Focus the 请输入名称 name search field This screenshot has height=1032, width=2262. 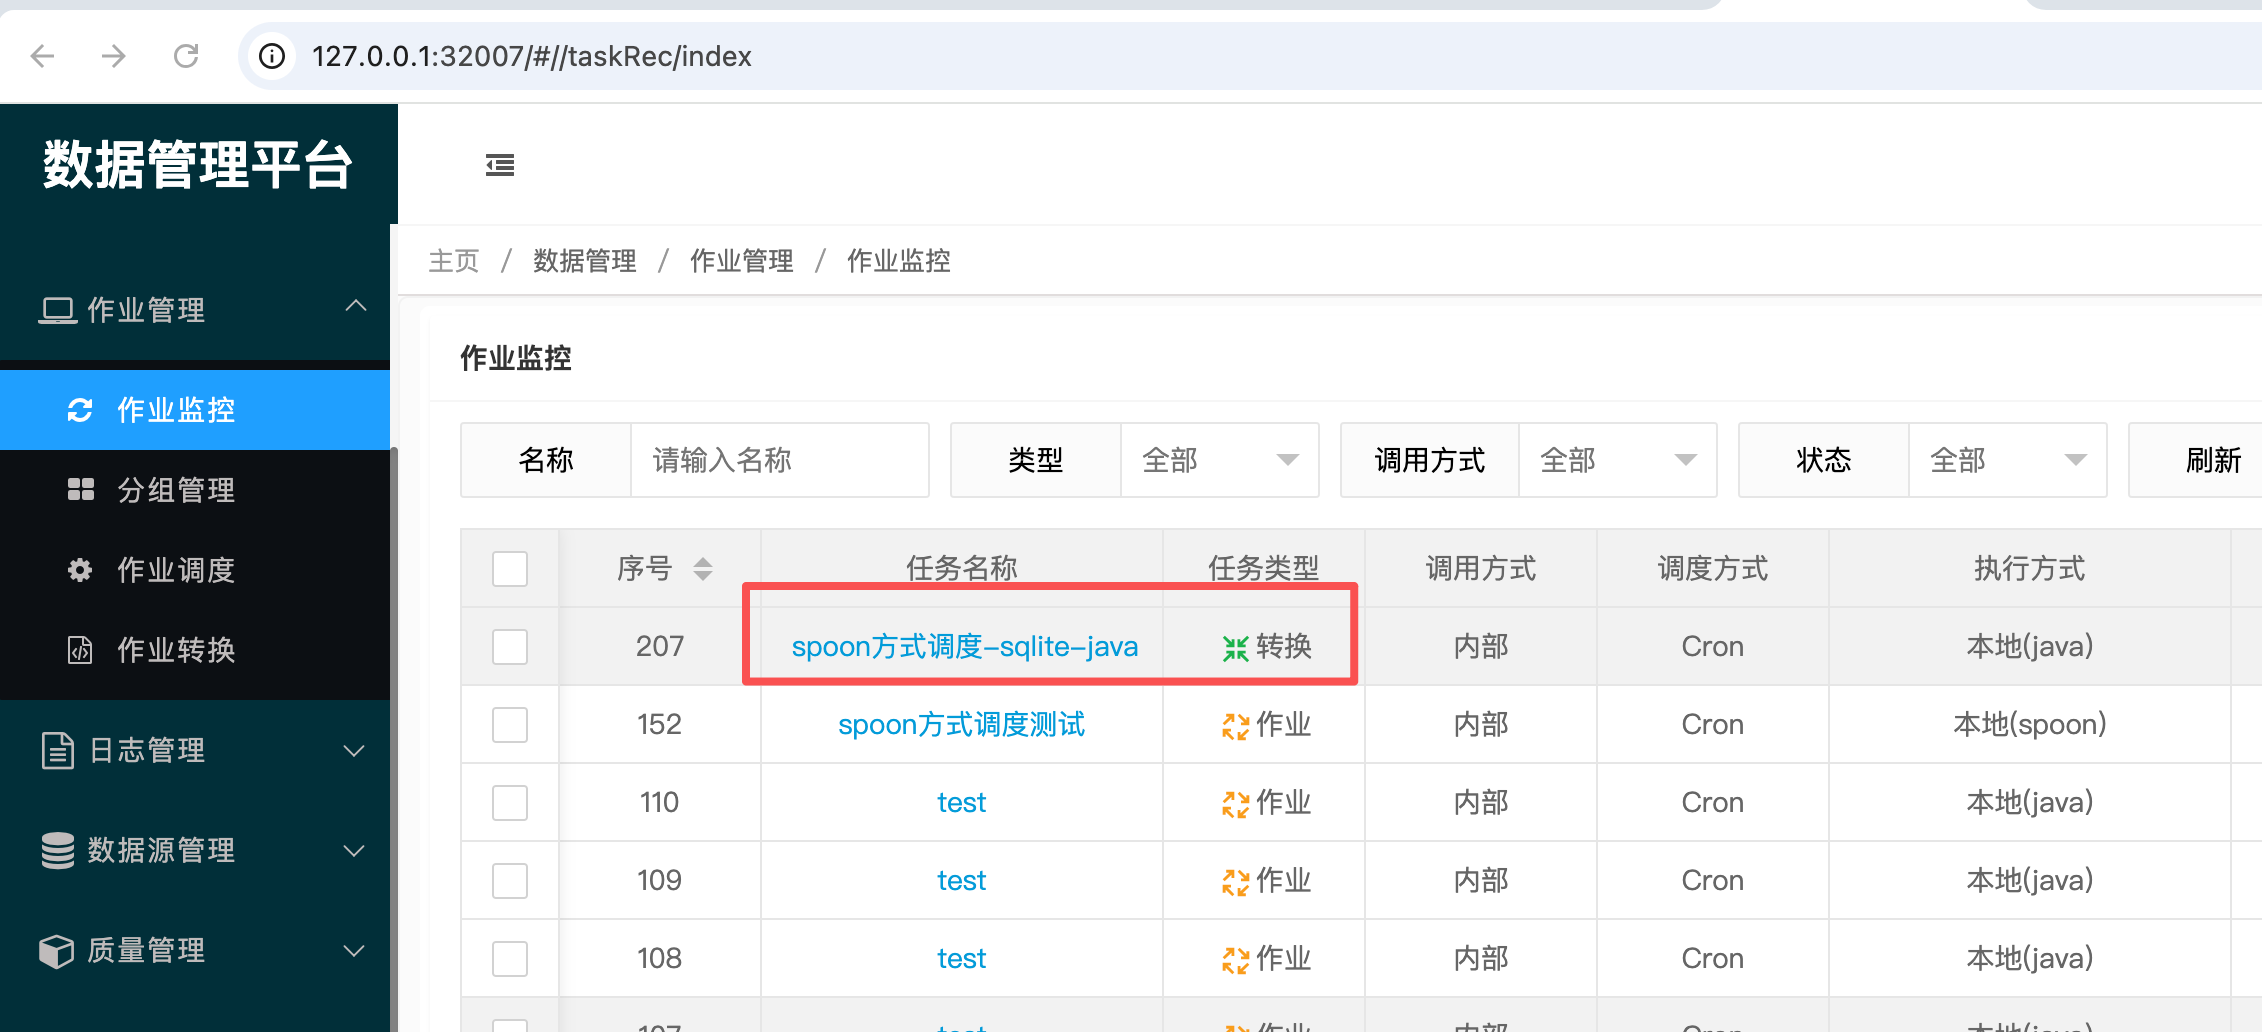point(780,460)
